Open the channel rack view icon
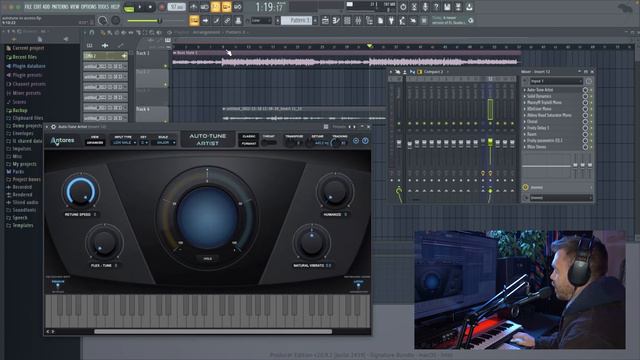 coord(347,20)
